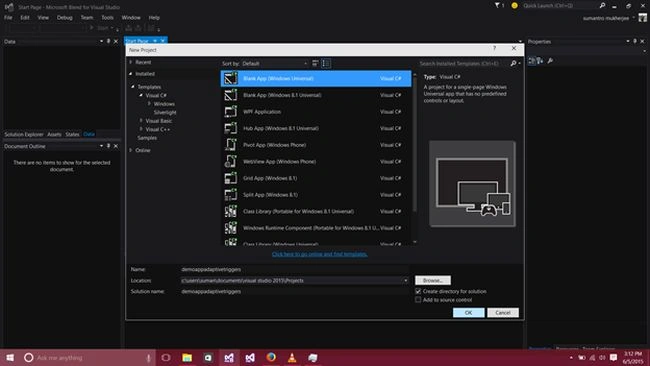
Task: Open the File menu
Action: 8,17
